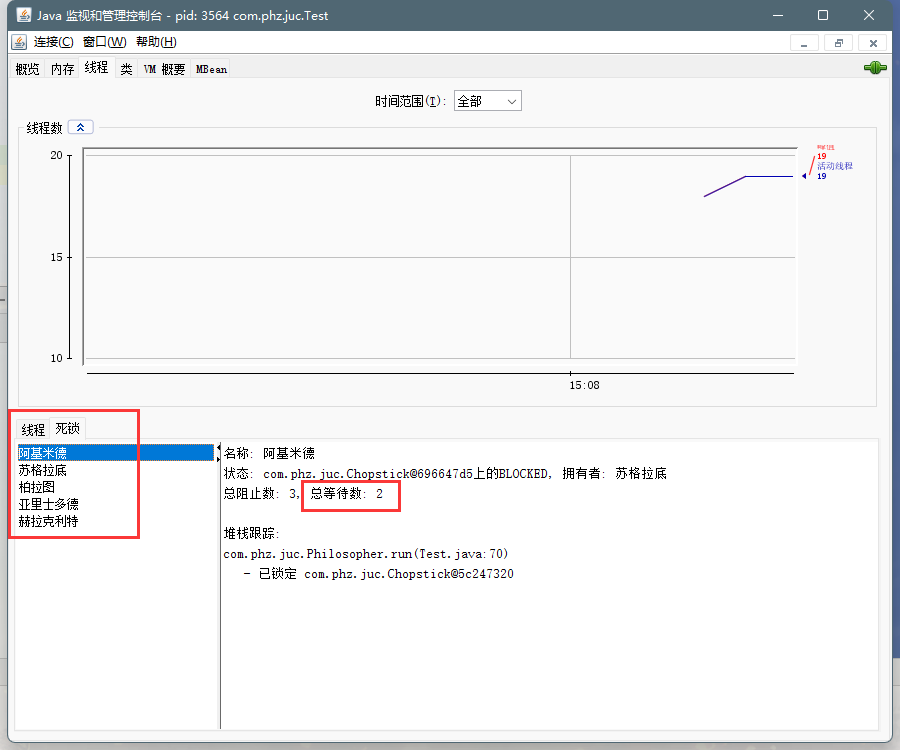Close the inner console window
This screenshot has height=750, width=900.
(873, 43)
